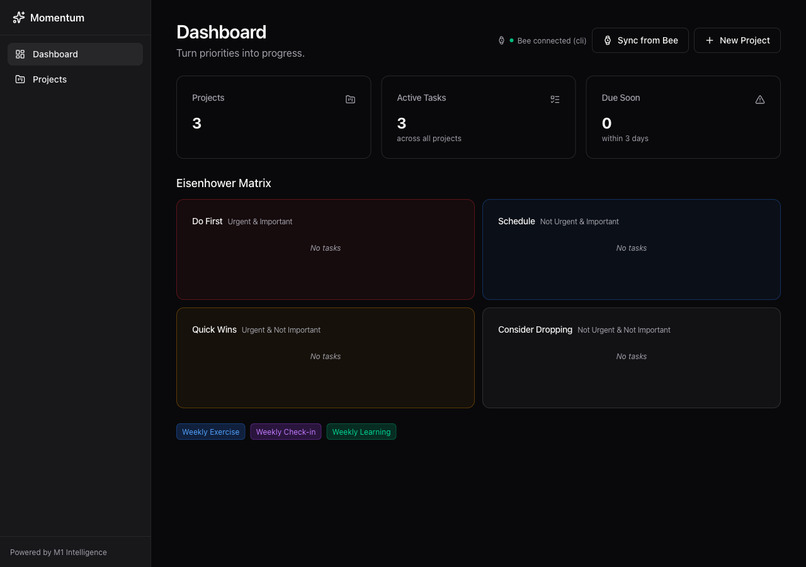The width and height of the screenshot is (806, 567).
Task: Click the 'Not Urgent & Not Important' label
Action: tap(624, 330)
